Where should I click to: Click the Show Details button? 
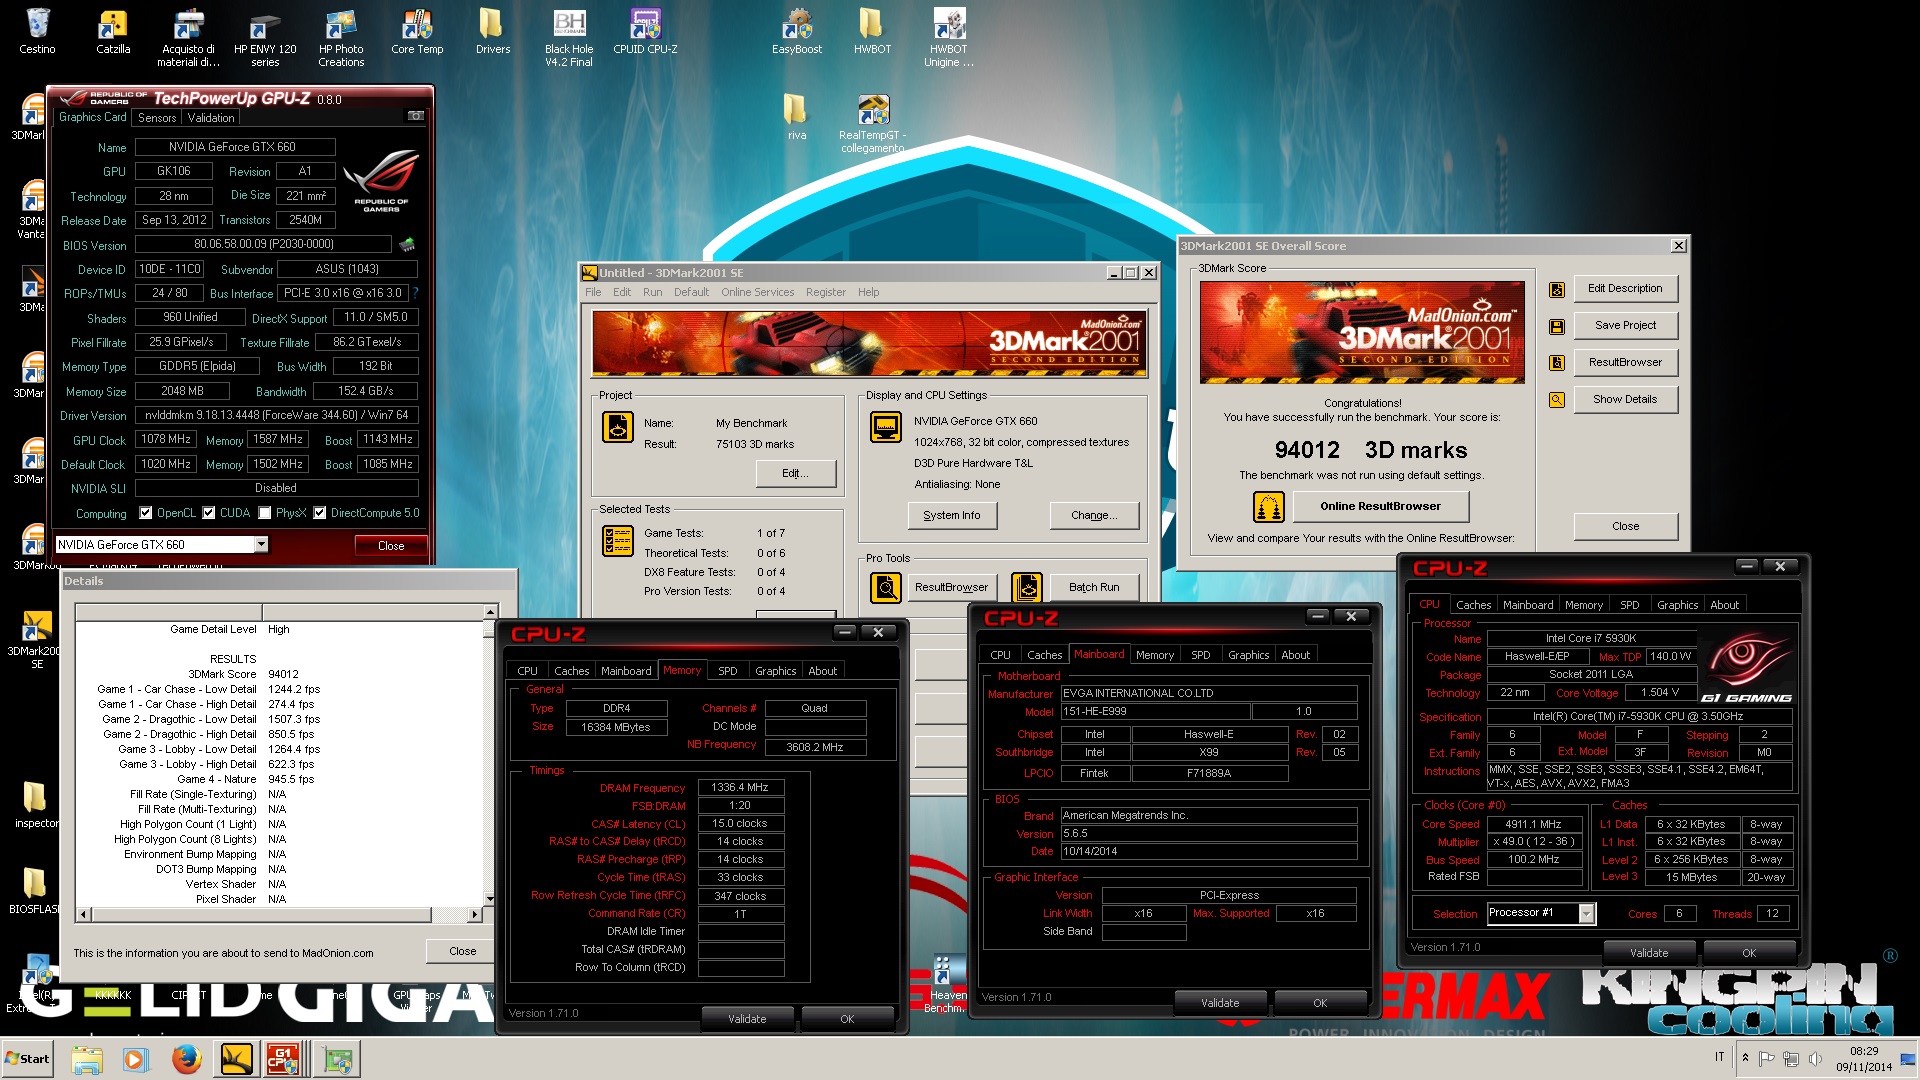(x=1625, y=400)
